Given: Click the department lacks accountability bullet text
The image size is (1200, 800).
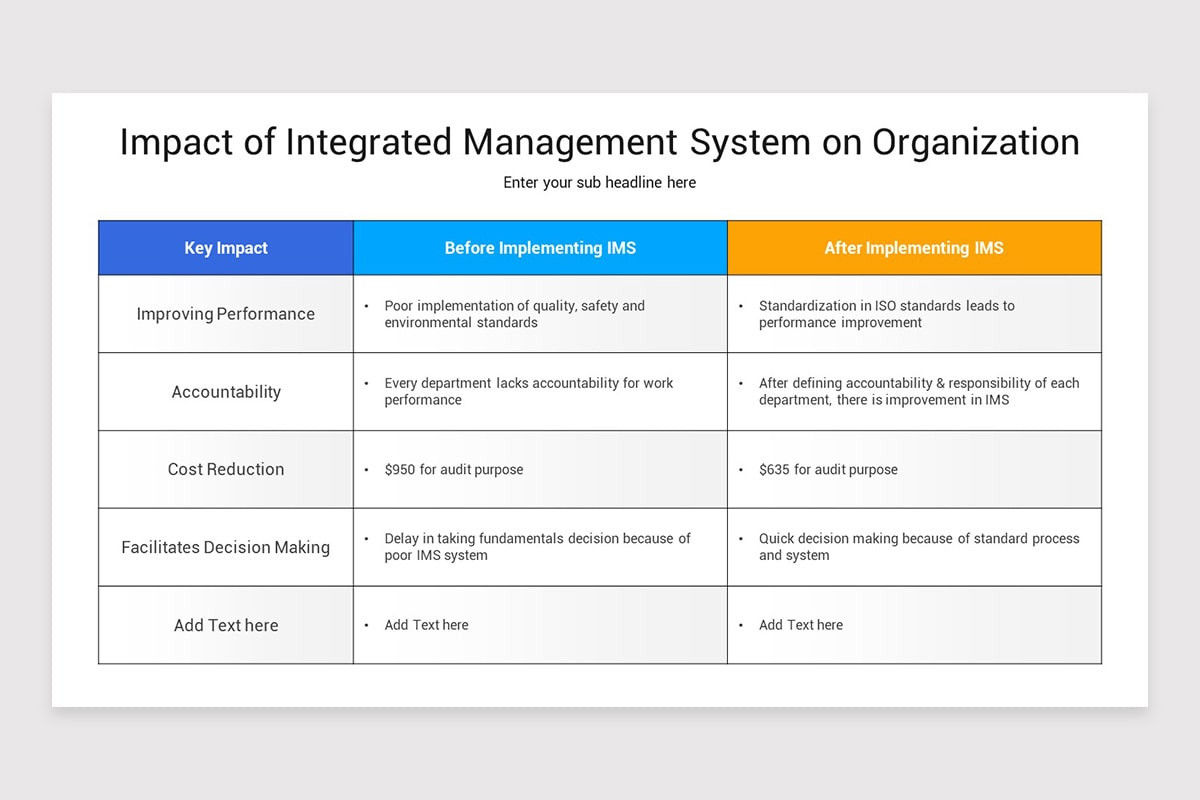Looking at the screenshot, I should [527, 391].
